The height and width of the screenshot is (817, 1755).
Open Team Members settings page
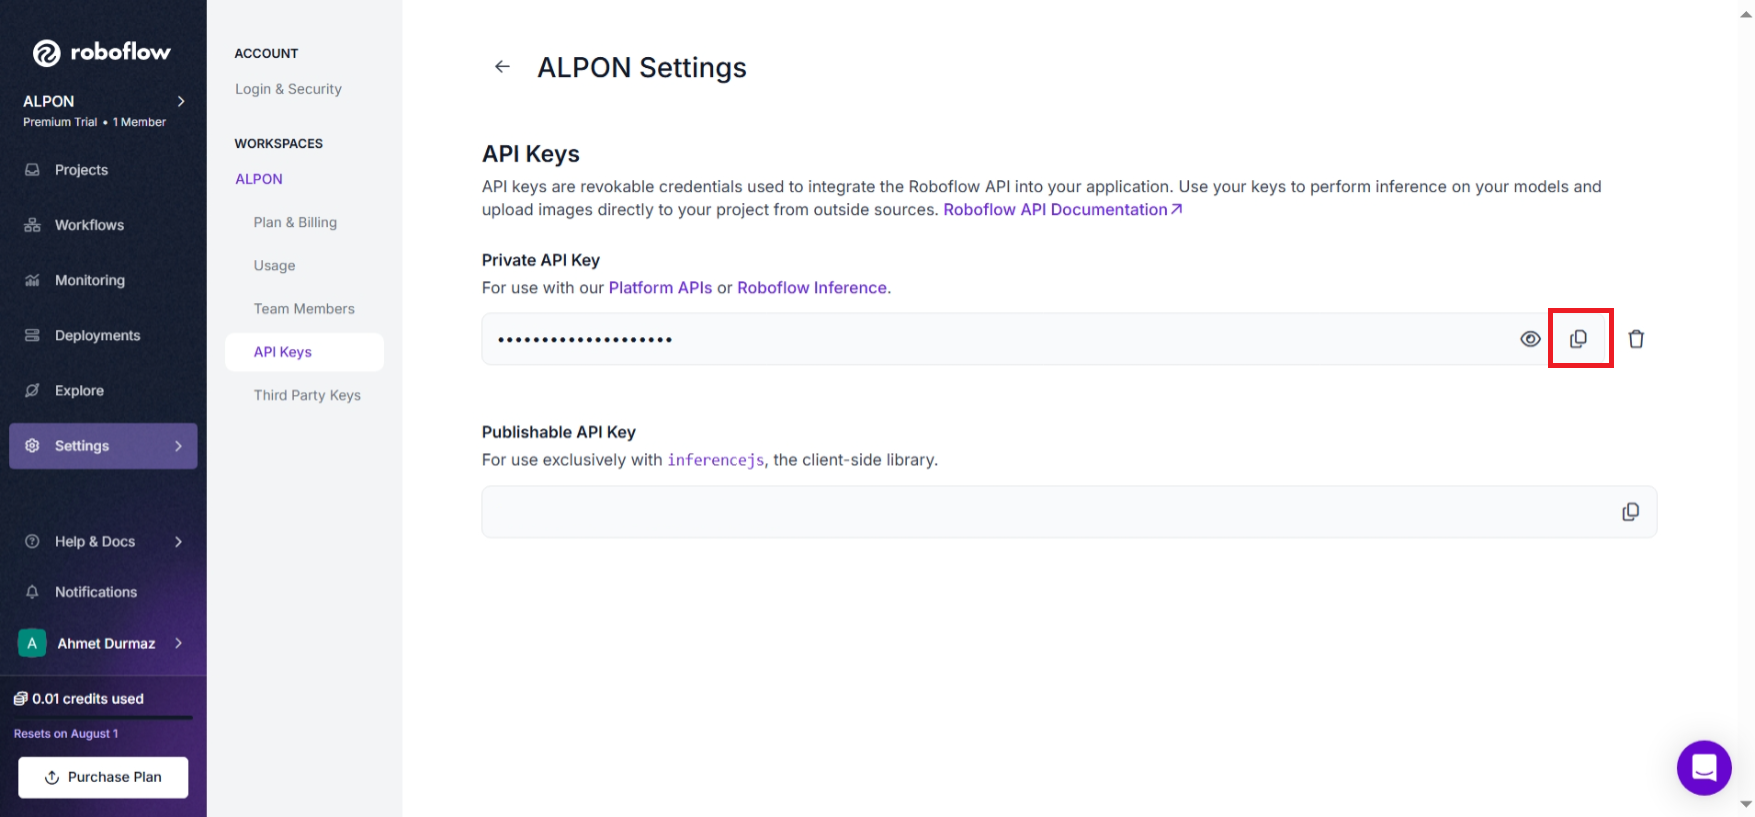point(304,309)
